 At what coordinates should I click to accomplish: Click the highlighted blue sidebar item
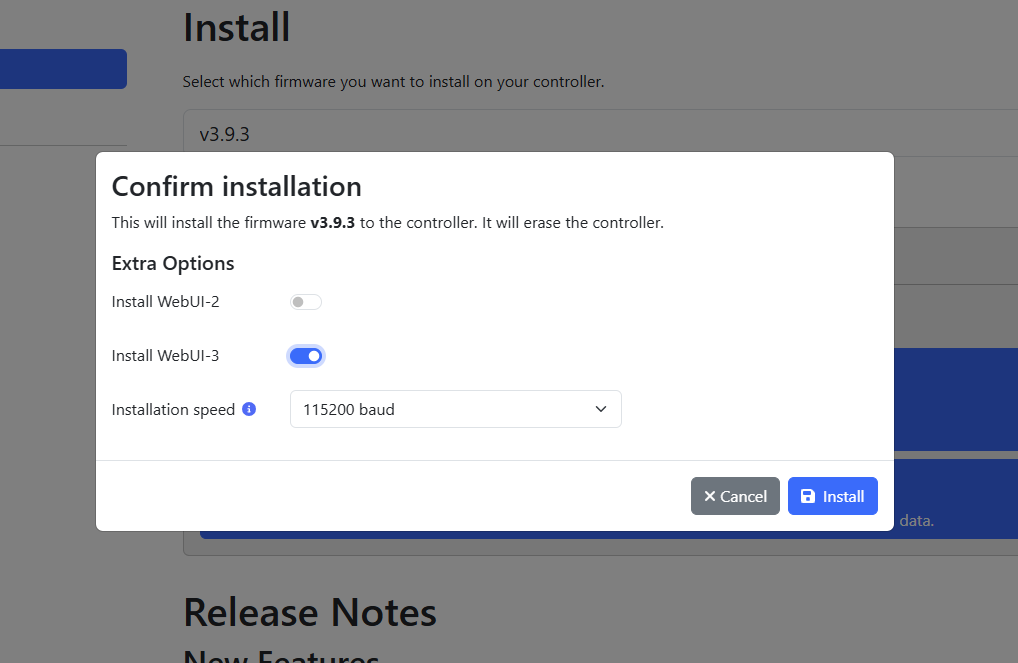[63, 69]
